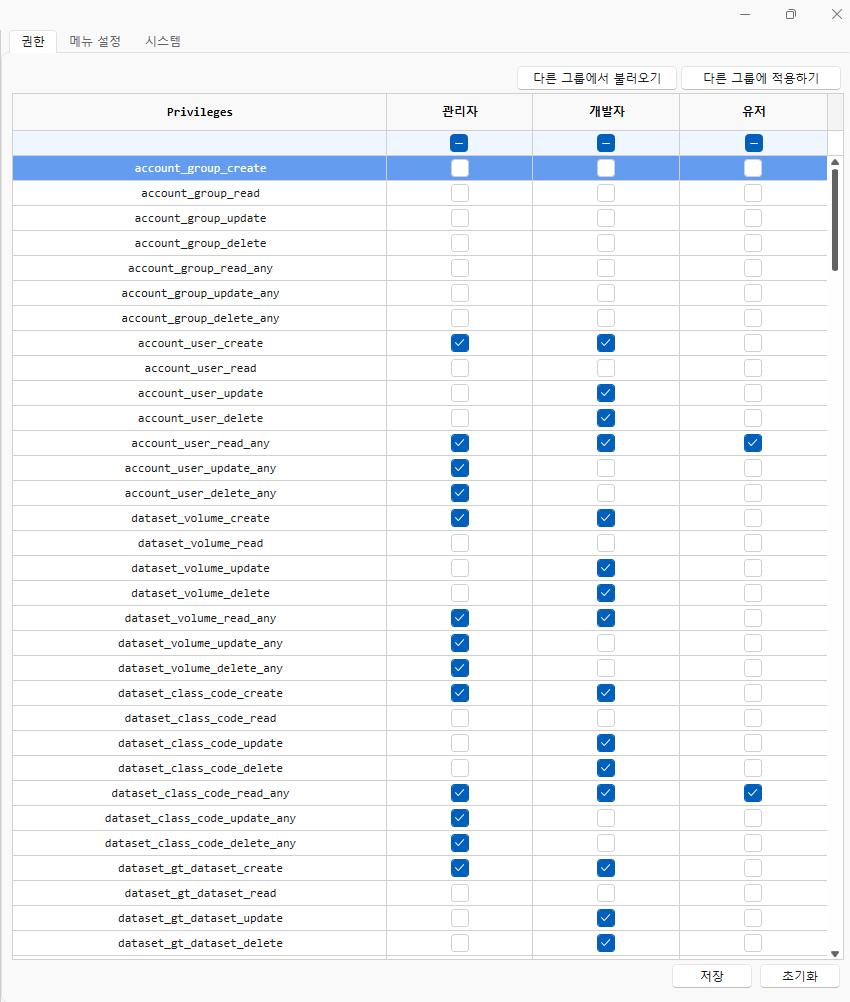The height and width of the screenshot is (1002, 850).
Task: Select the 권한 tab
Action: point(33,41)
